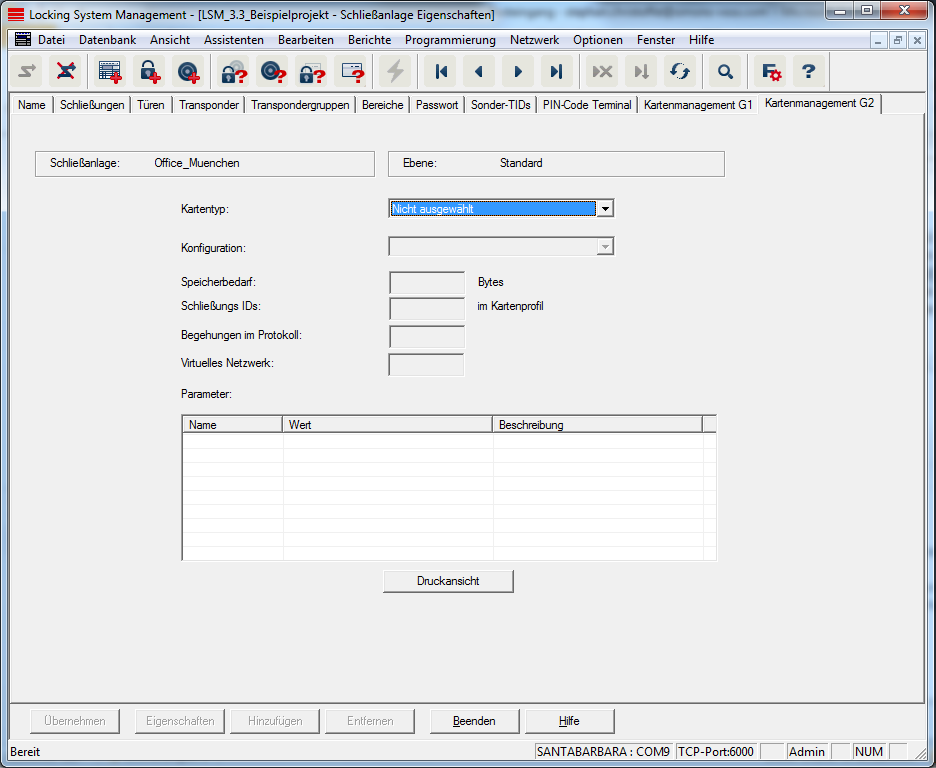Click the Beschreibung column header
This screenshot has width=936, height=768.
(597, 425)
